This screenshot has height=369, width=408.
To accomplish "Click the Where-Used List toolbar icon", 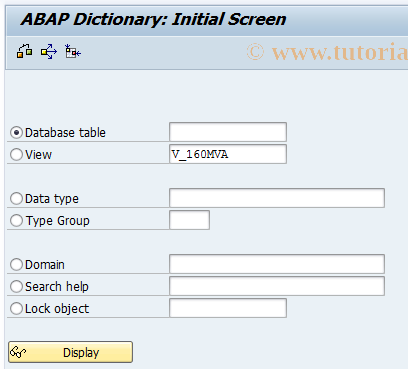I will [49, 52].
